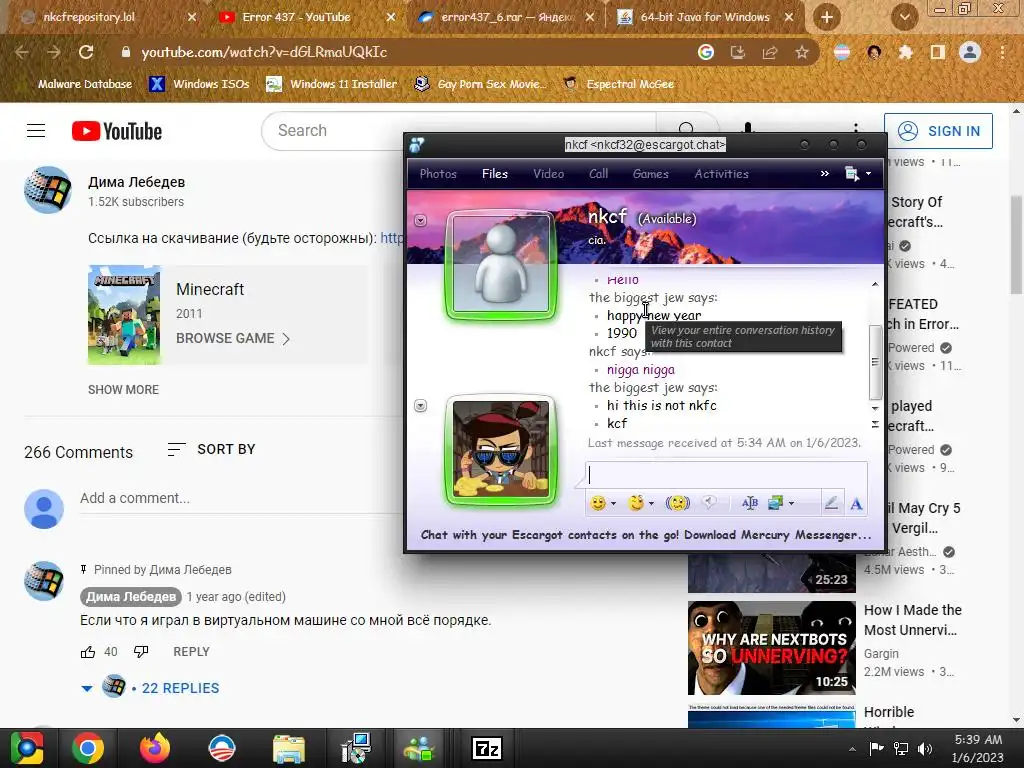The image size is (1024, 768).
Task: Open the emoticon picker dropdown in messenger
Action: tap(613, 504)
